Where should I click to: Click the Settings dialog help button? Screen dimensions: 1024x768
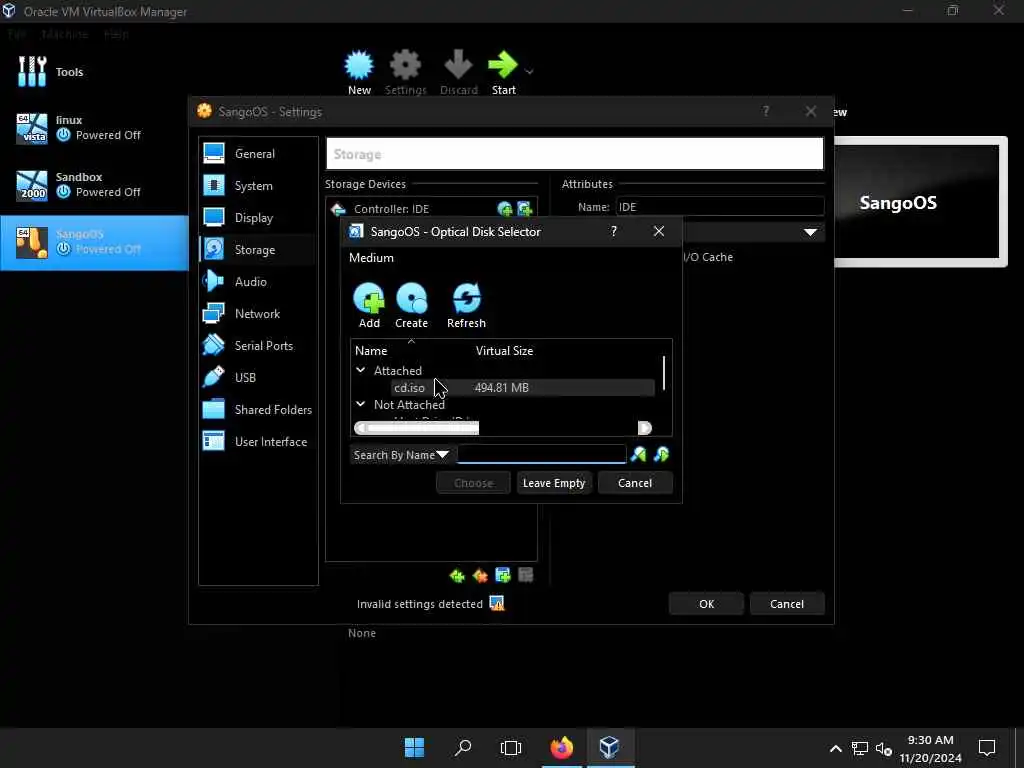(765, 112)
